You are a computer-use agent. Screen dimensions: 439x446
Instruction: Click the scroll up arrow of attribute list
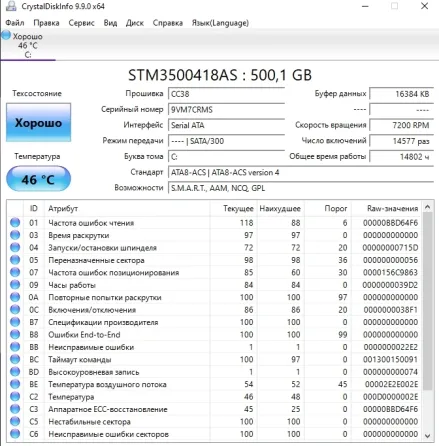point(428,207)
